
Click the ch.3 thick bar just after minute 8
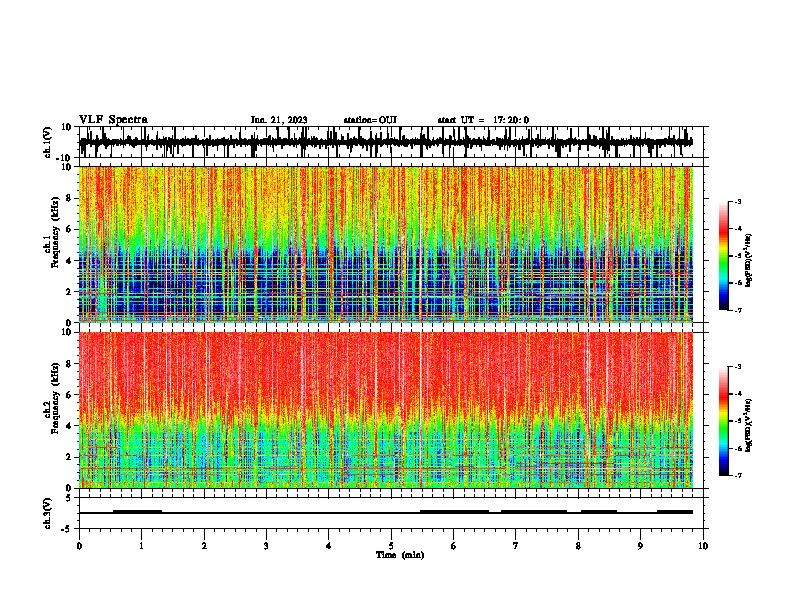click(x=599, y=512)
